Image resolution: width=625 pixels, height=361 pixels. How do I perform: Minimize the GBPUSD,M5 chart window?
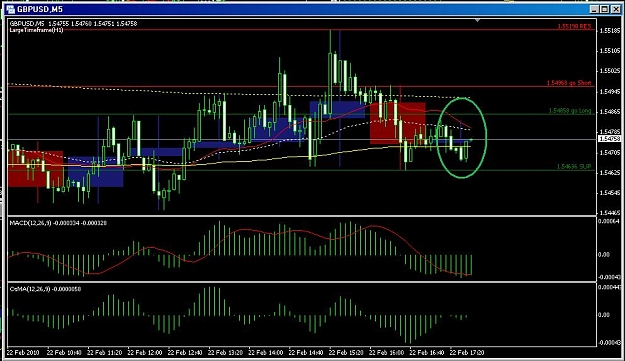[x=594, y=9]
